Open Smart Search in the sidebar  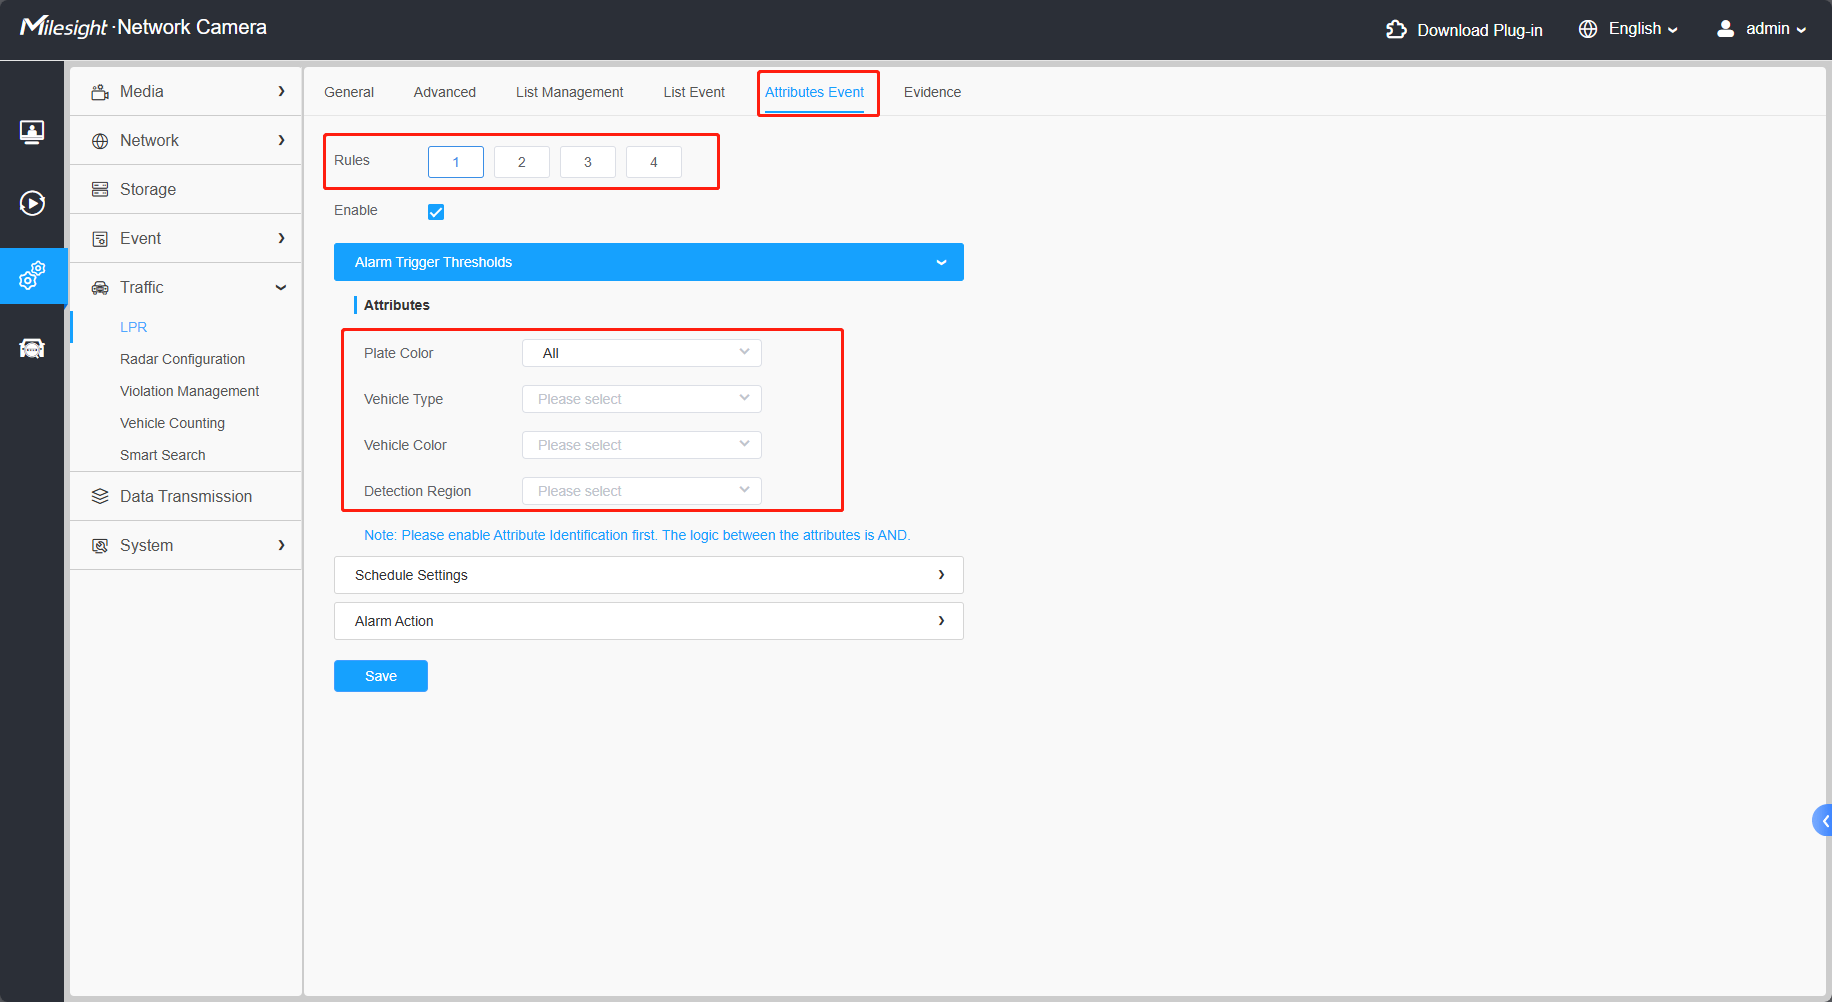tap(162, 455)
